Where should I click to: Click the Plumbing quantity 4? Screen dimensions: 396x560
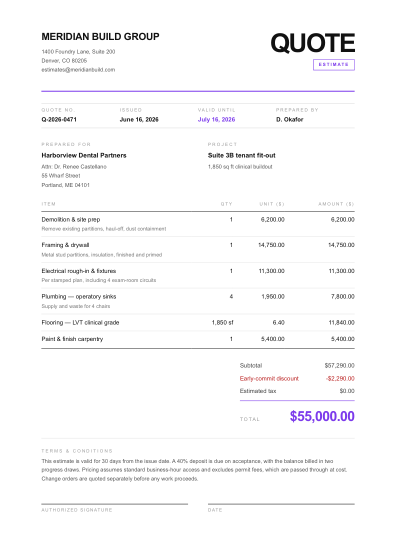[231, 296]
